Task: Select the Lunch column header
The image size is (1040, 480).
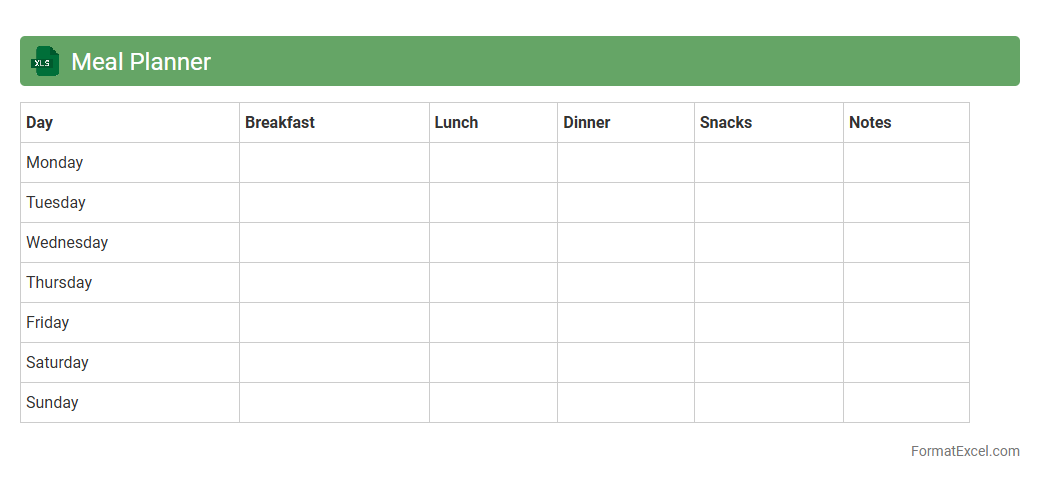Action: [x=456, y=122]
